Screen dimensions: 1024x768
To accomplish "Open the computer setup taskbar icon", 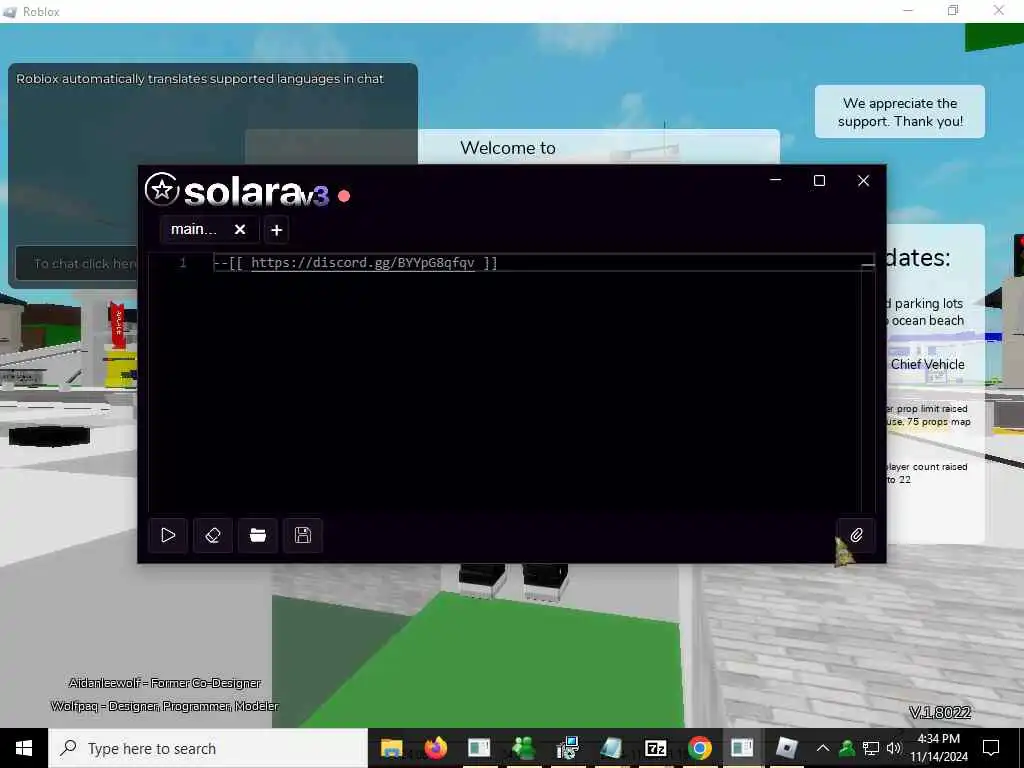I will (x=568, y=748).
